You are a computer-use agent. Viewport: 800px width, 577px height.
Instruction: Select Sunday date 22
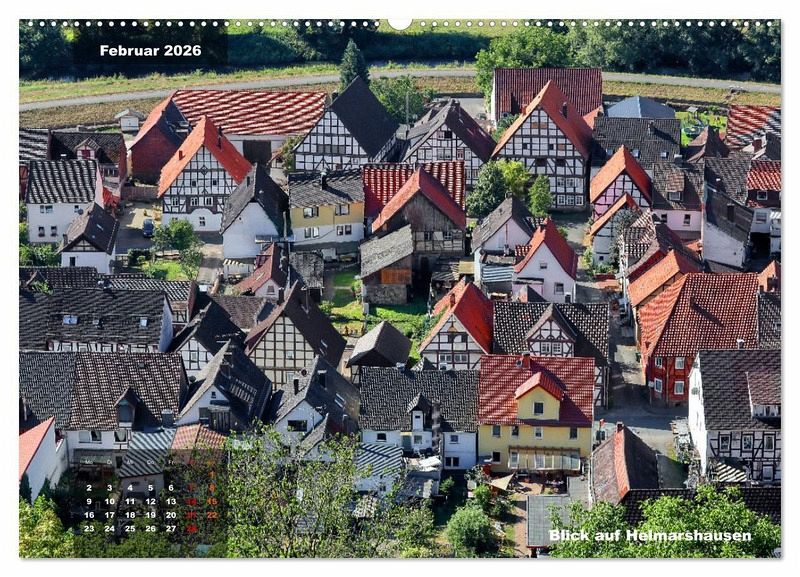pos(212,515)
